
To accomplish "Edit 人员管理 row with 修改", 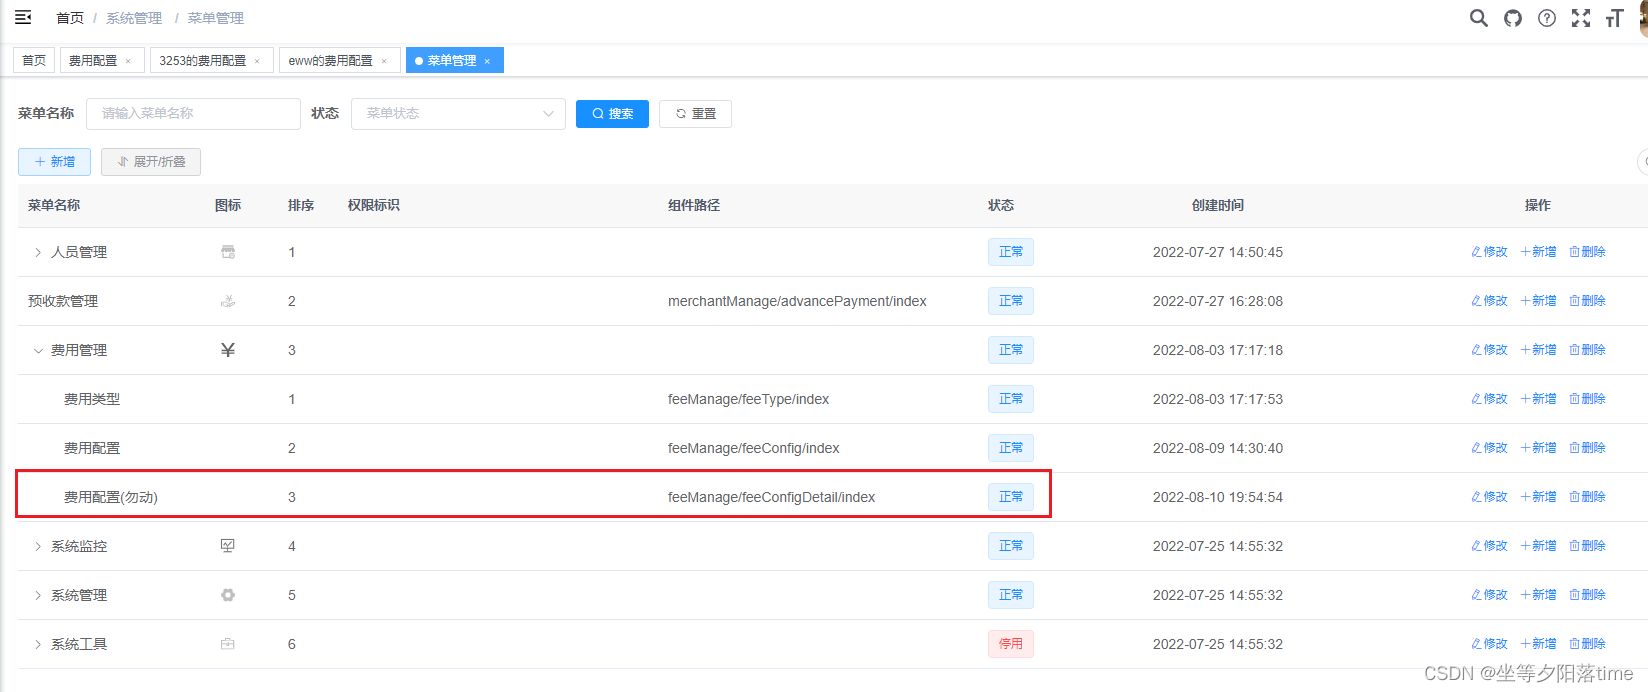I will pyautogui.click(x=1489, y=252).
